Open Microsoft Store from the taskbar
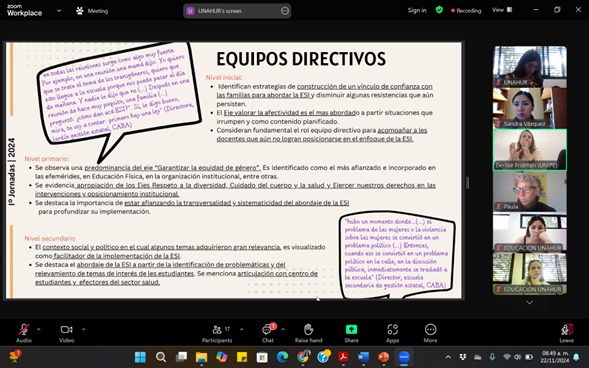The height and width of the screenshot is (368, 589). coord(262,357)
